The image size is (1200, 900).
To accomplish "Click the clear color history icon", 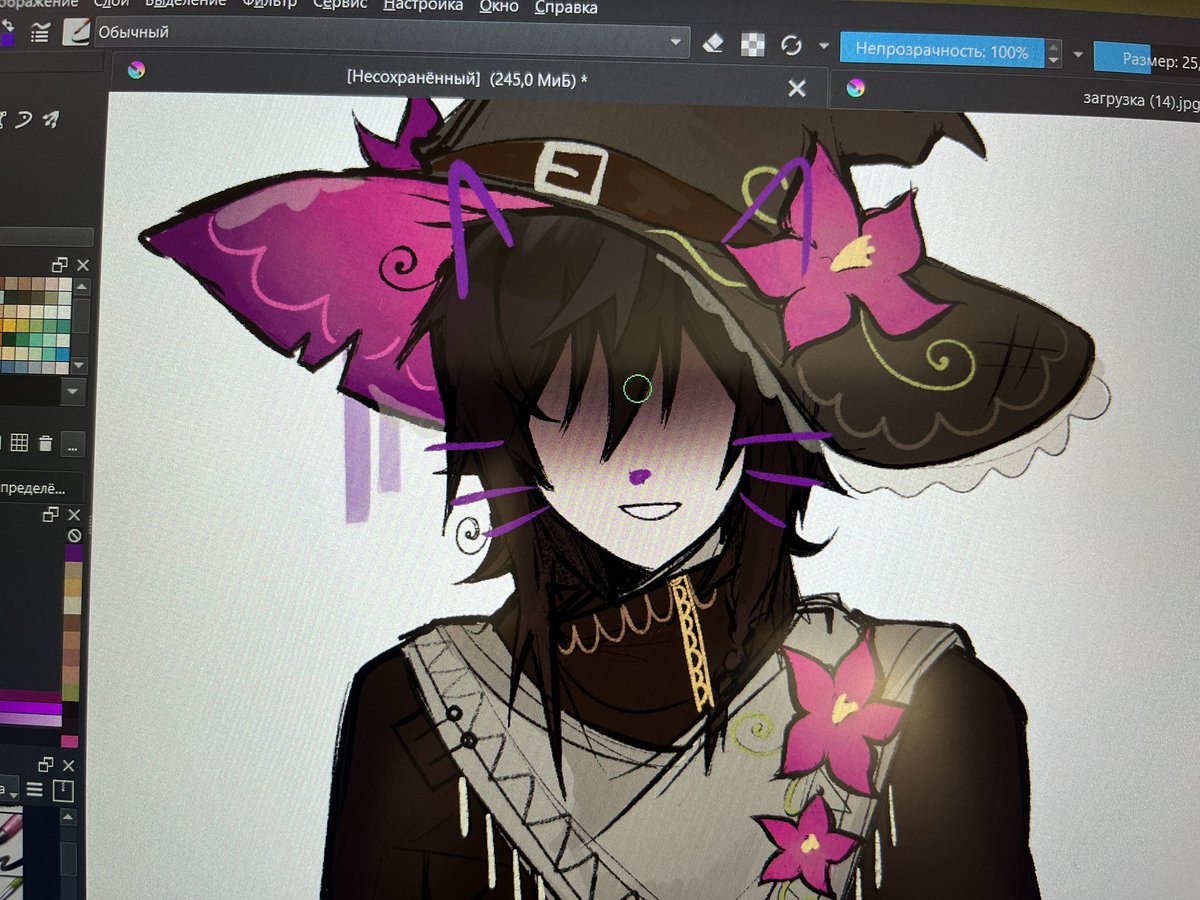I will [73, 536].
